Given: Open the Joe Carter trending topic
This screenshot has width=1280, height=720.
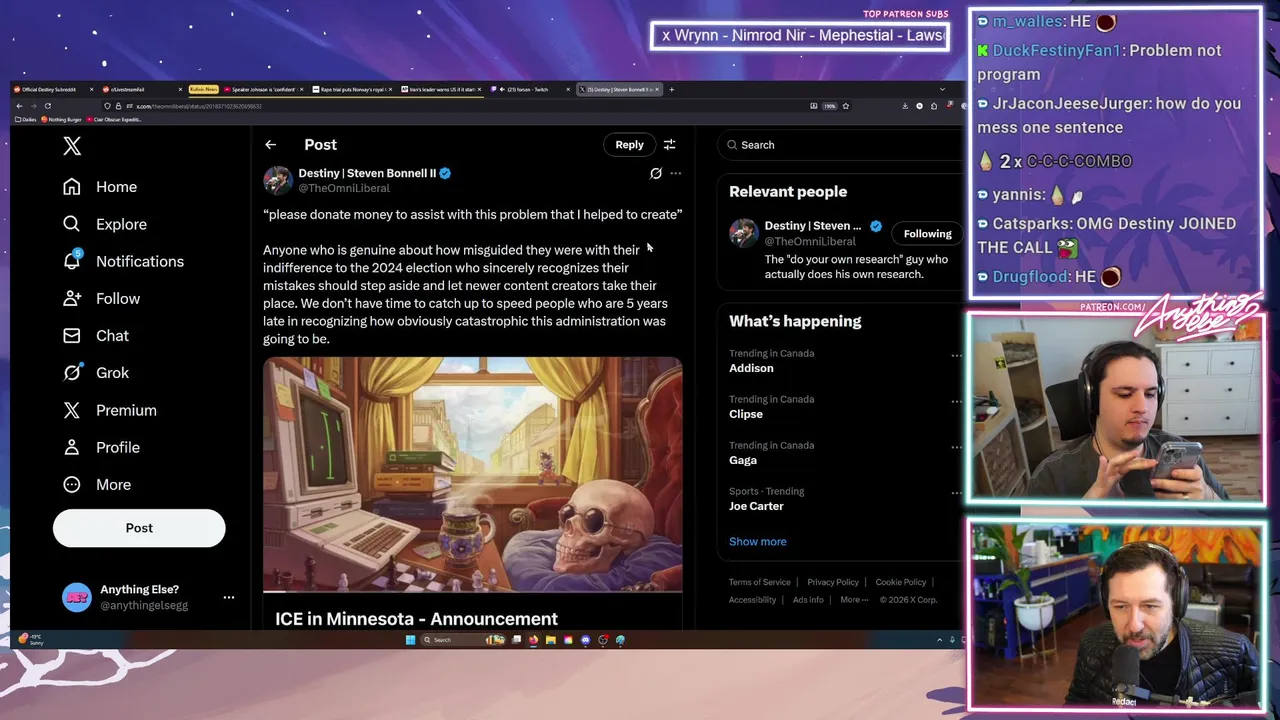Looking at the screenshot, I should pos(756,506).
